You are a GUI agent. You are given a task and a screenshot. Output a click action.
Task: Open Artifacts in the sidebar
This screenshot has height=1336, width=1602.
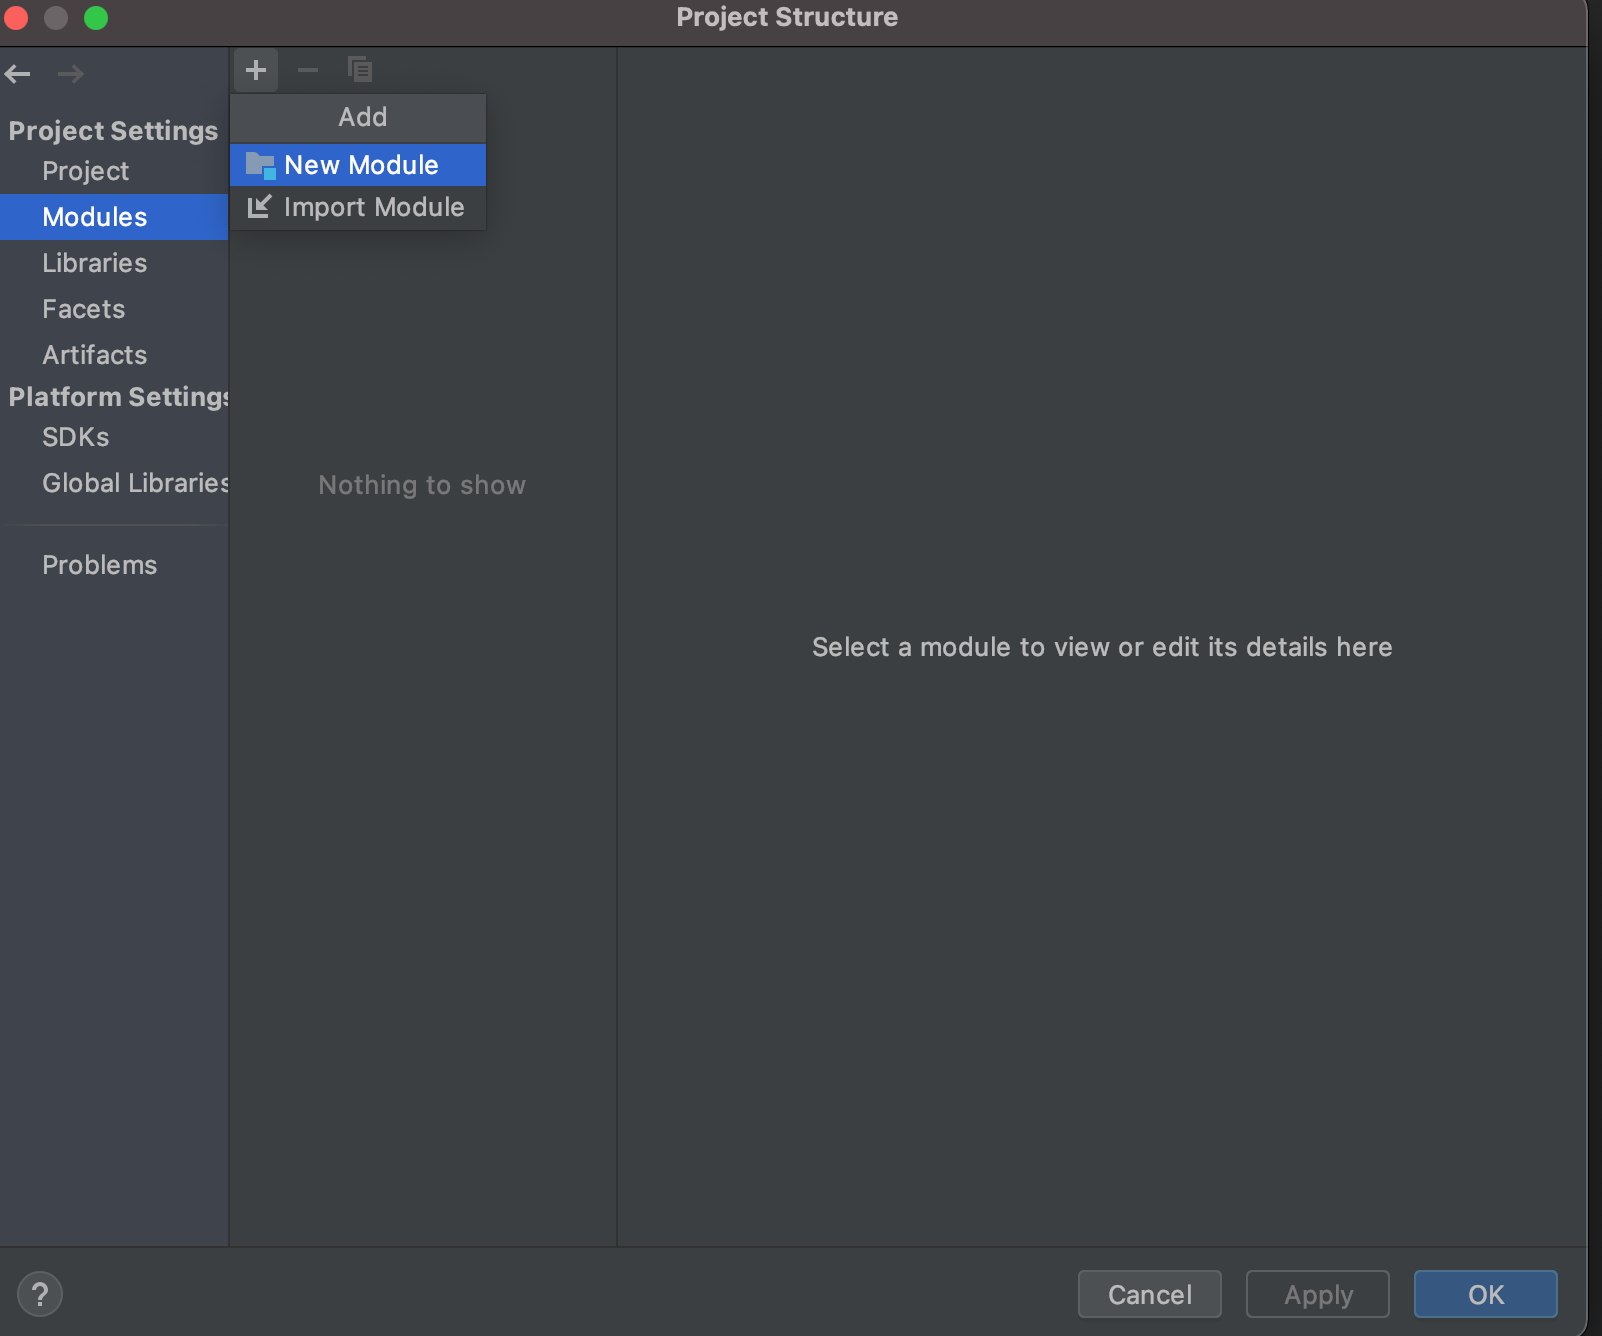(x=114, y=355)
